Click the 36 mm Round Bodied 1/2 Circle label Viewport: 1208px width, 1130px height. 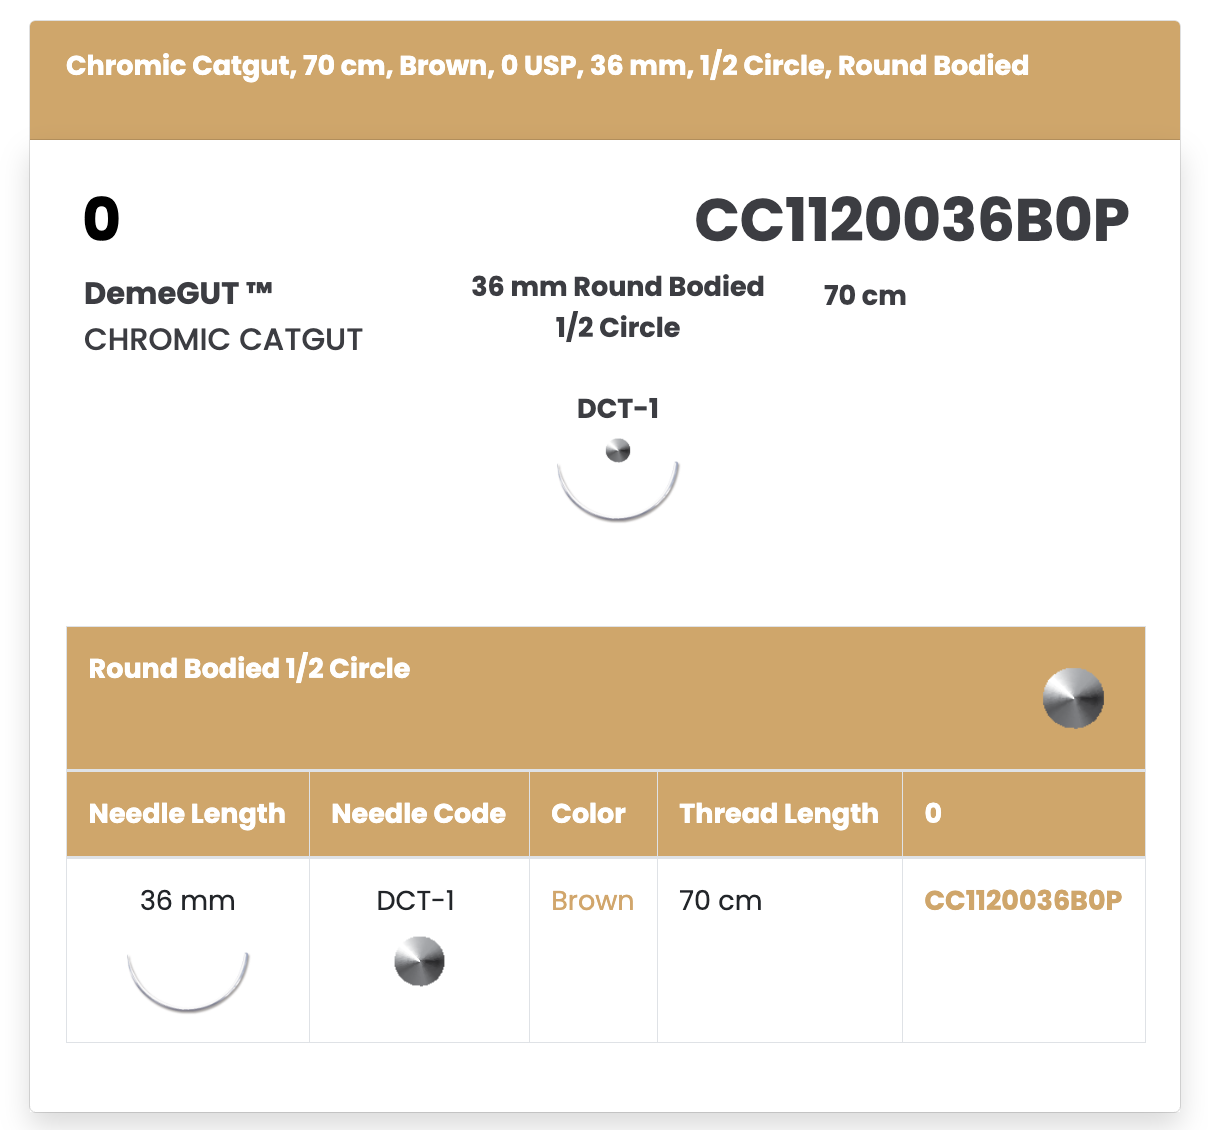(618, 307)
